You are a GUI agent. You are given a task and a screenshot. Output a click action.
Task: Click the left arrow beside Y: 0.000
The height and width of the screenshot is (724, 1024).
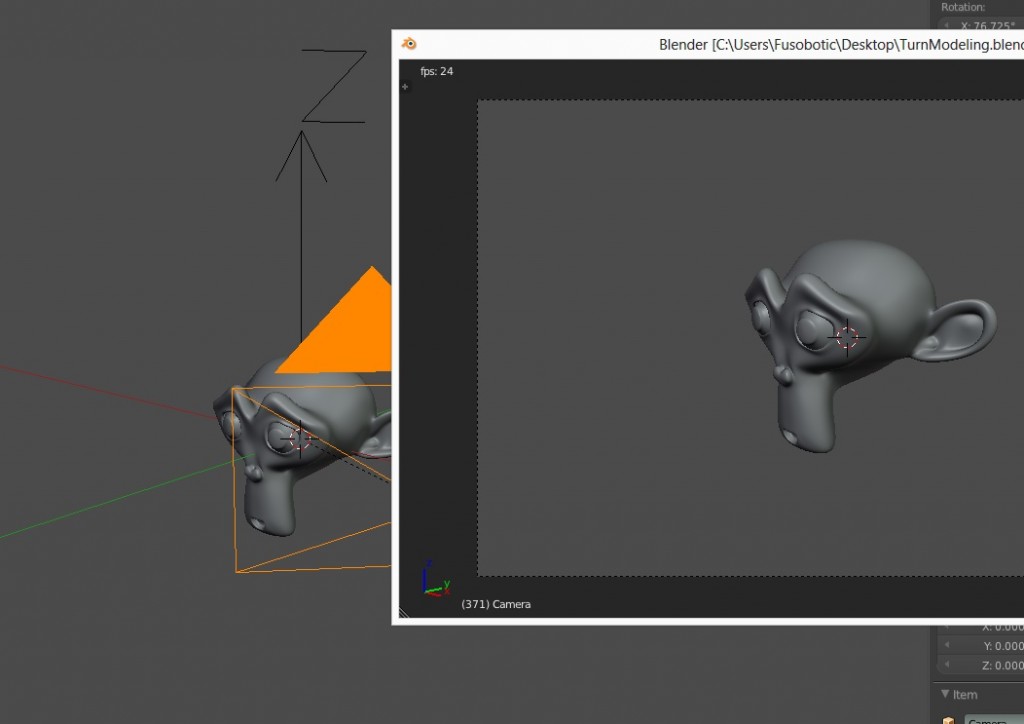[x=948, y=646]
